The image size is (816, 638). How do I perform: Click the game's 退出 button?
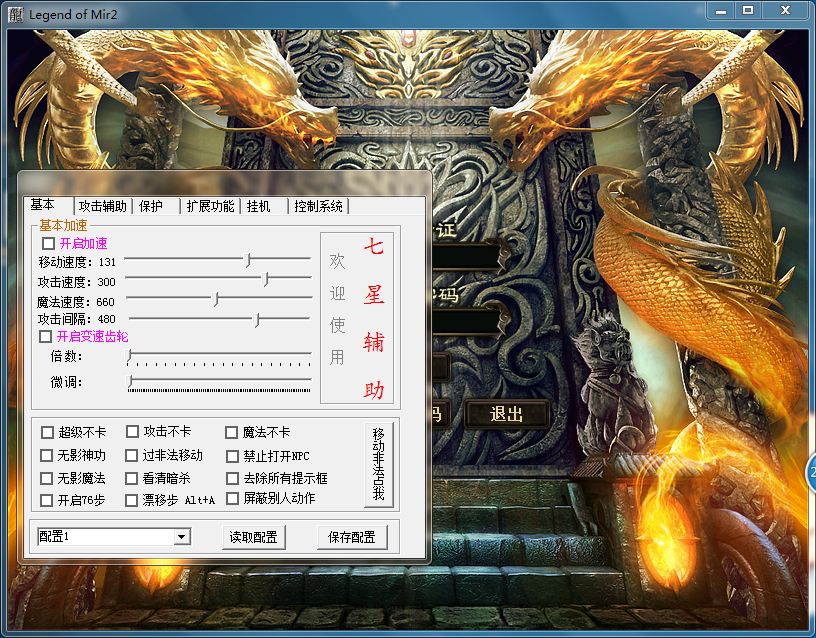pyautogui.click(x=506, y=414)
